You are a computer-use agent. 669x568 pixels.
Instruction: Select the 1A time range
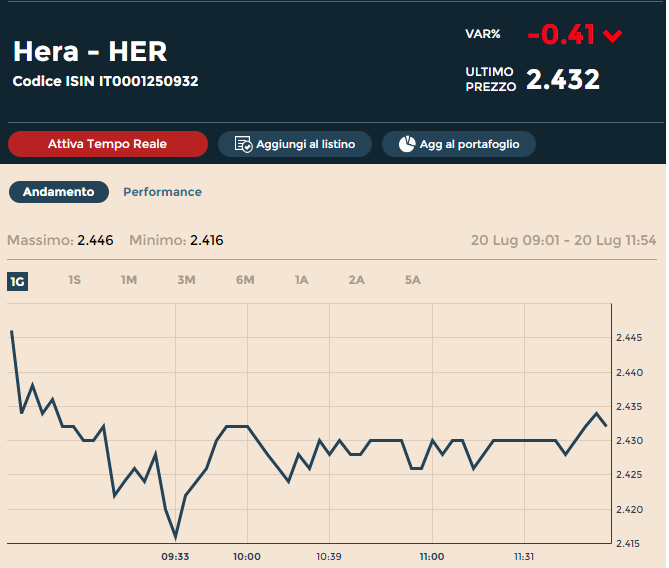tap(301, 280)
